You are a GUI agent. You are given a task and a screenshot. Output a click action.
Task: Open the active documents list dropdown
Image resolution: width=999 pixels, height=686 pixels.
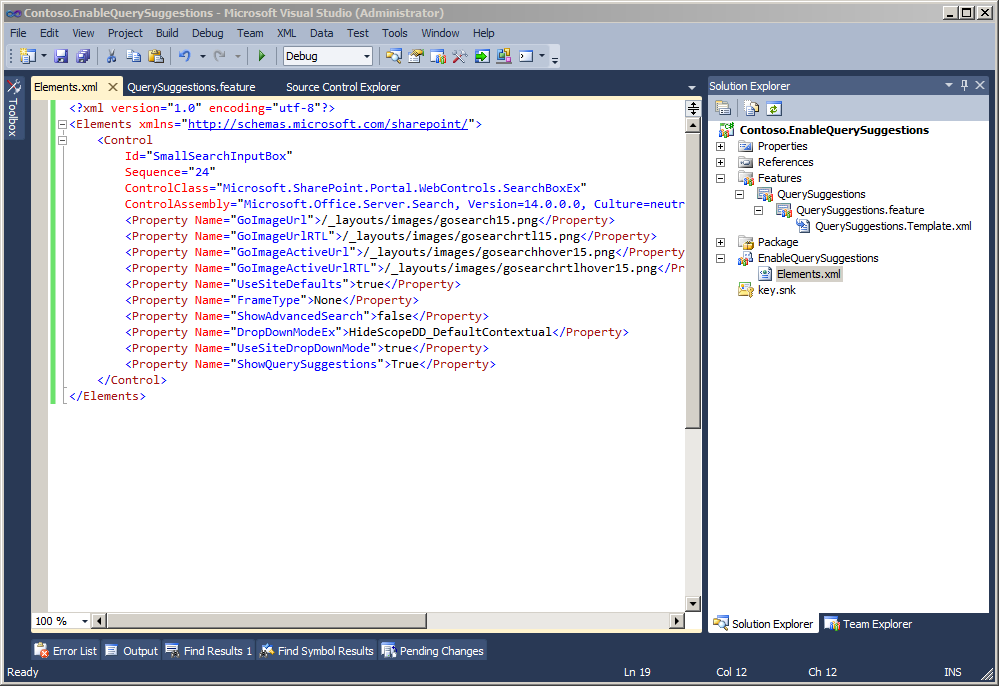tap(692, 87)
